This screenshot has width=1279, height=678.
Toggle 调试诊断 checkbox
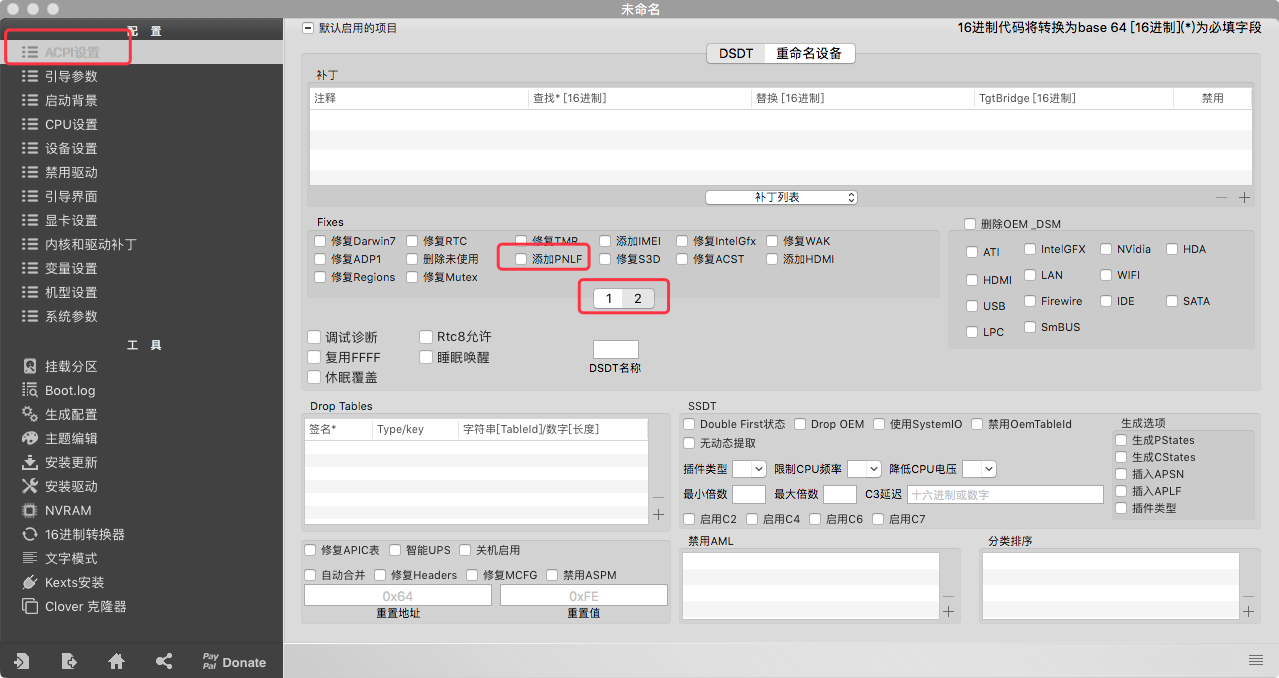314,338
